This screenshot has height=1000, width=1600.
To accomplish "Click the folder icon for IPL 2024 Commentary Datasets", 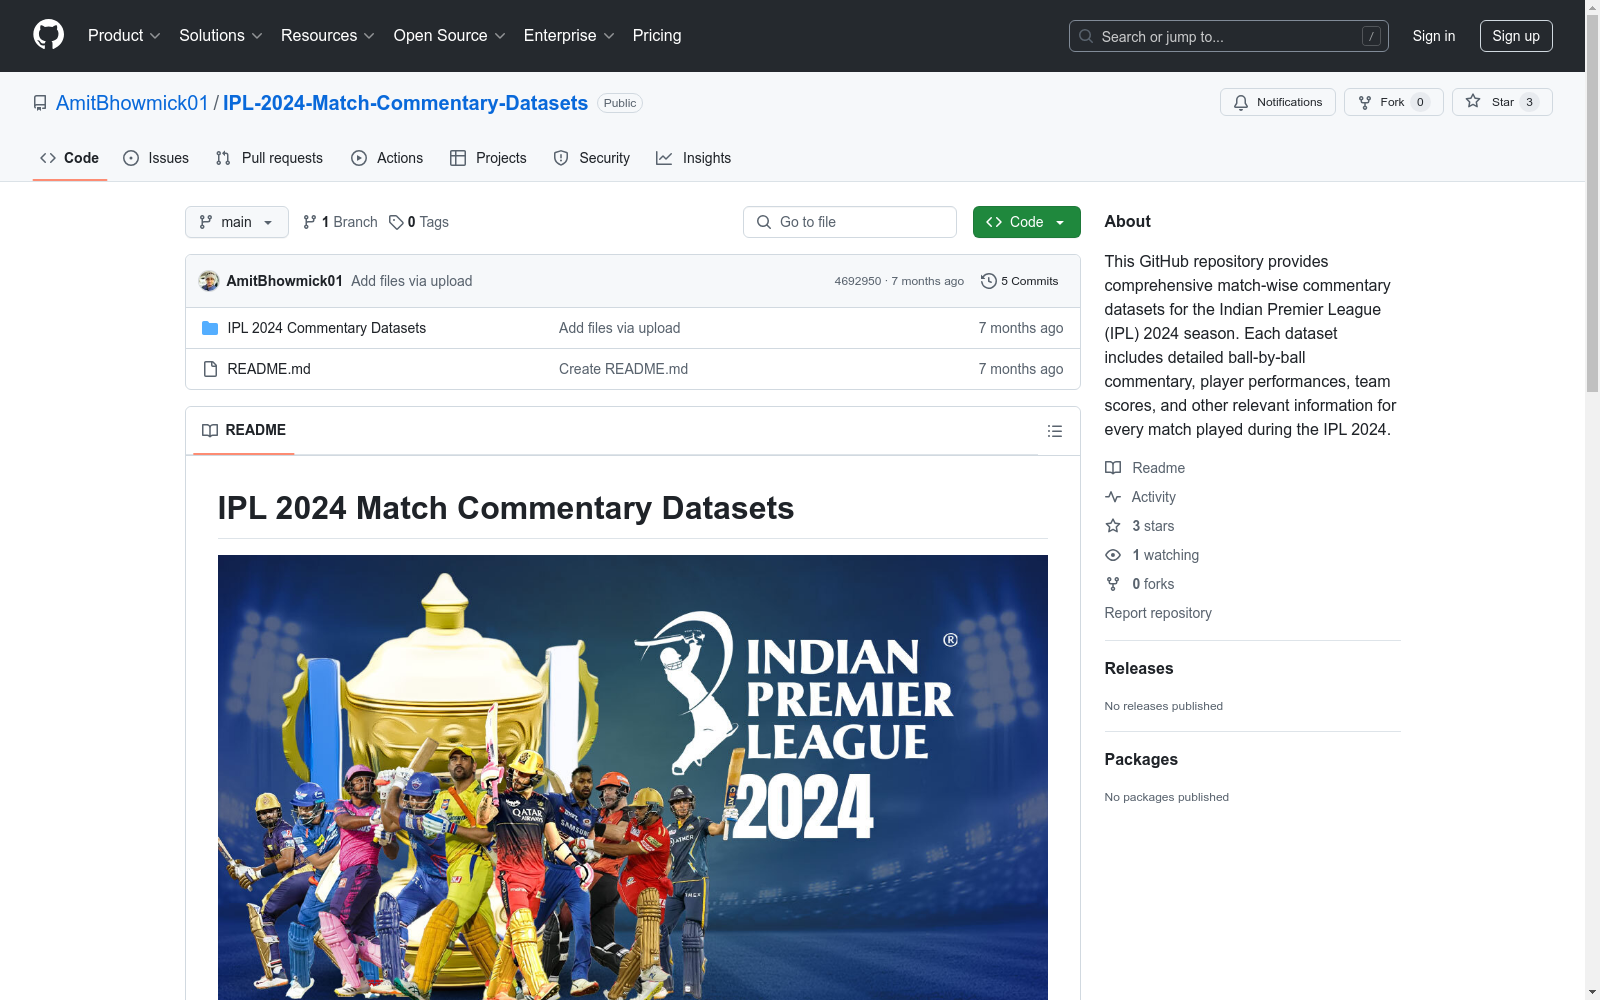I will 210,328.
